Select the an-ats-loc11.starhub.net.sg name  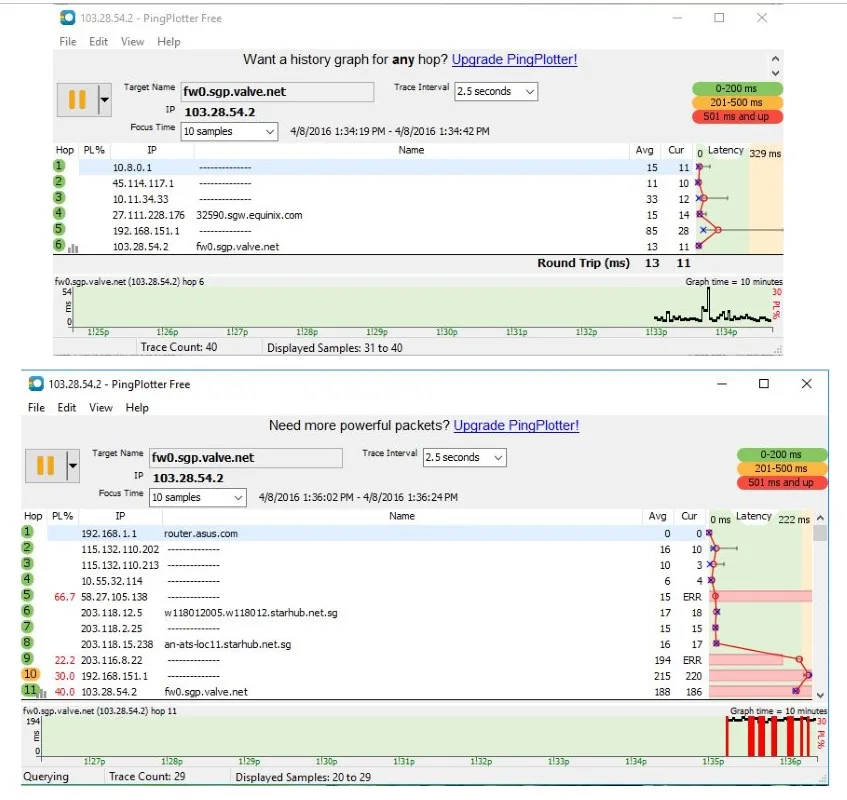click(227, 644)
